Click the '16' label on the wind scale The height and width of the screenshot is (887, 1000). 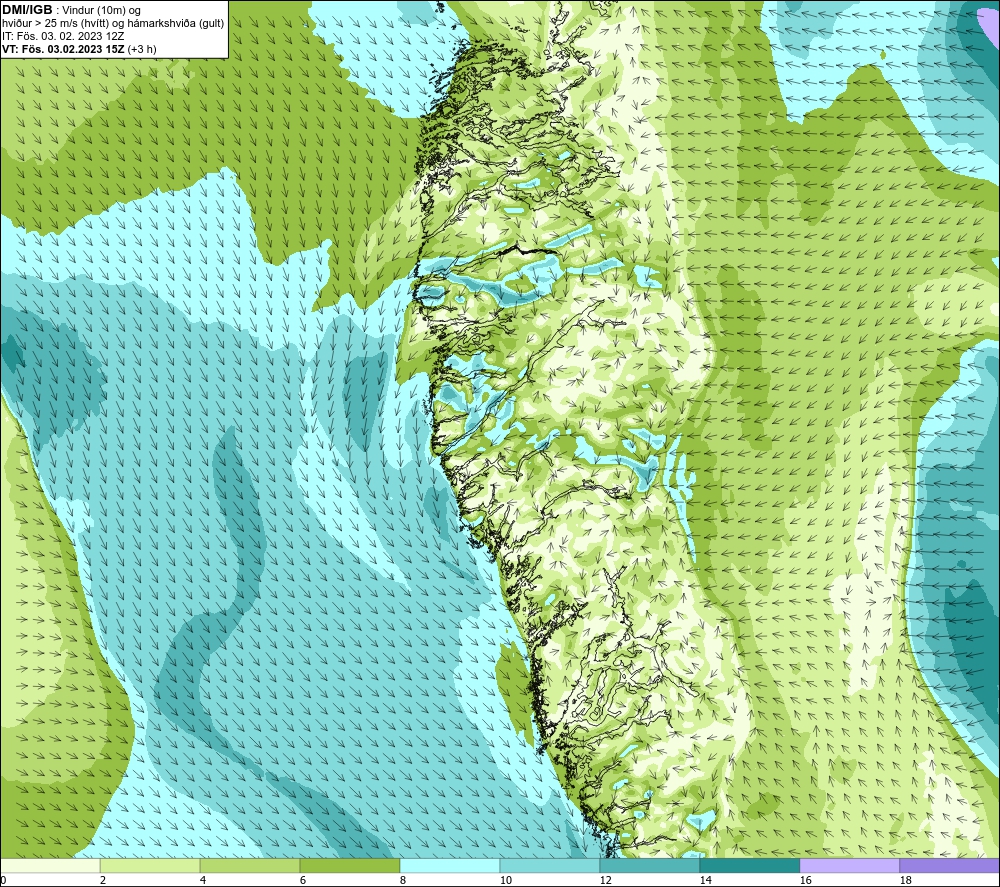805,881
